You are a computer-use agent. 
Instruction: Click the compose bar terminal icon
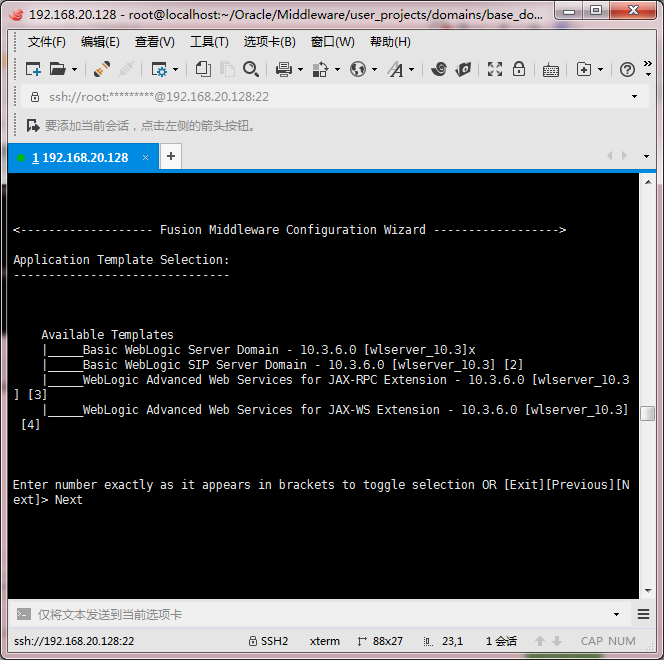point(24,614)
